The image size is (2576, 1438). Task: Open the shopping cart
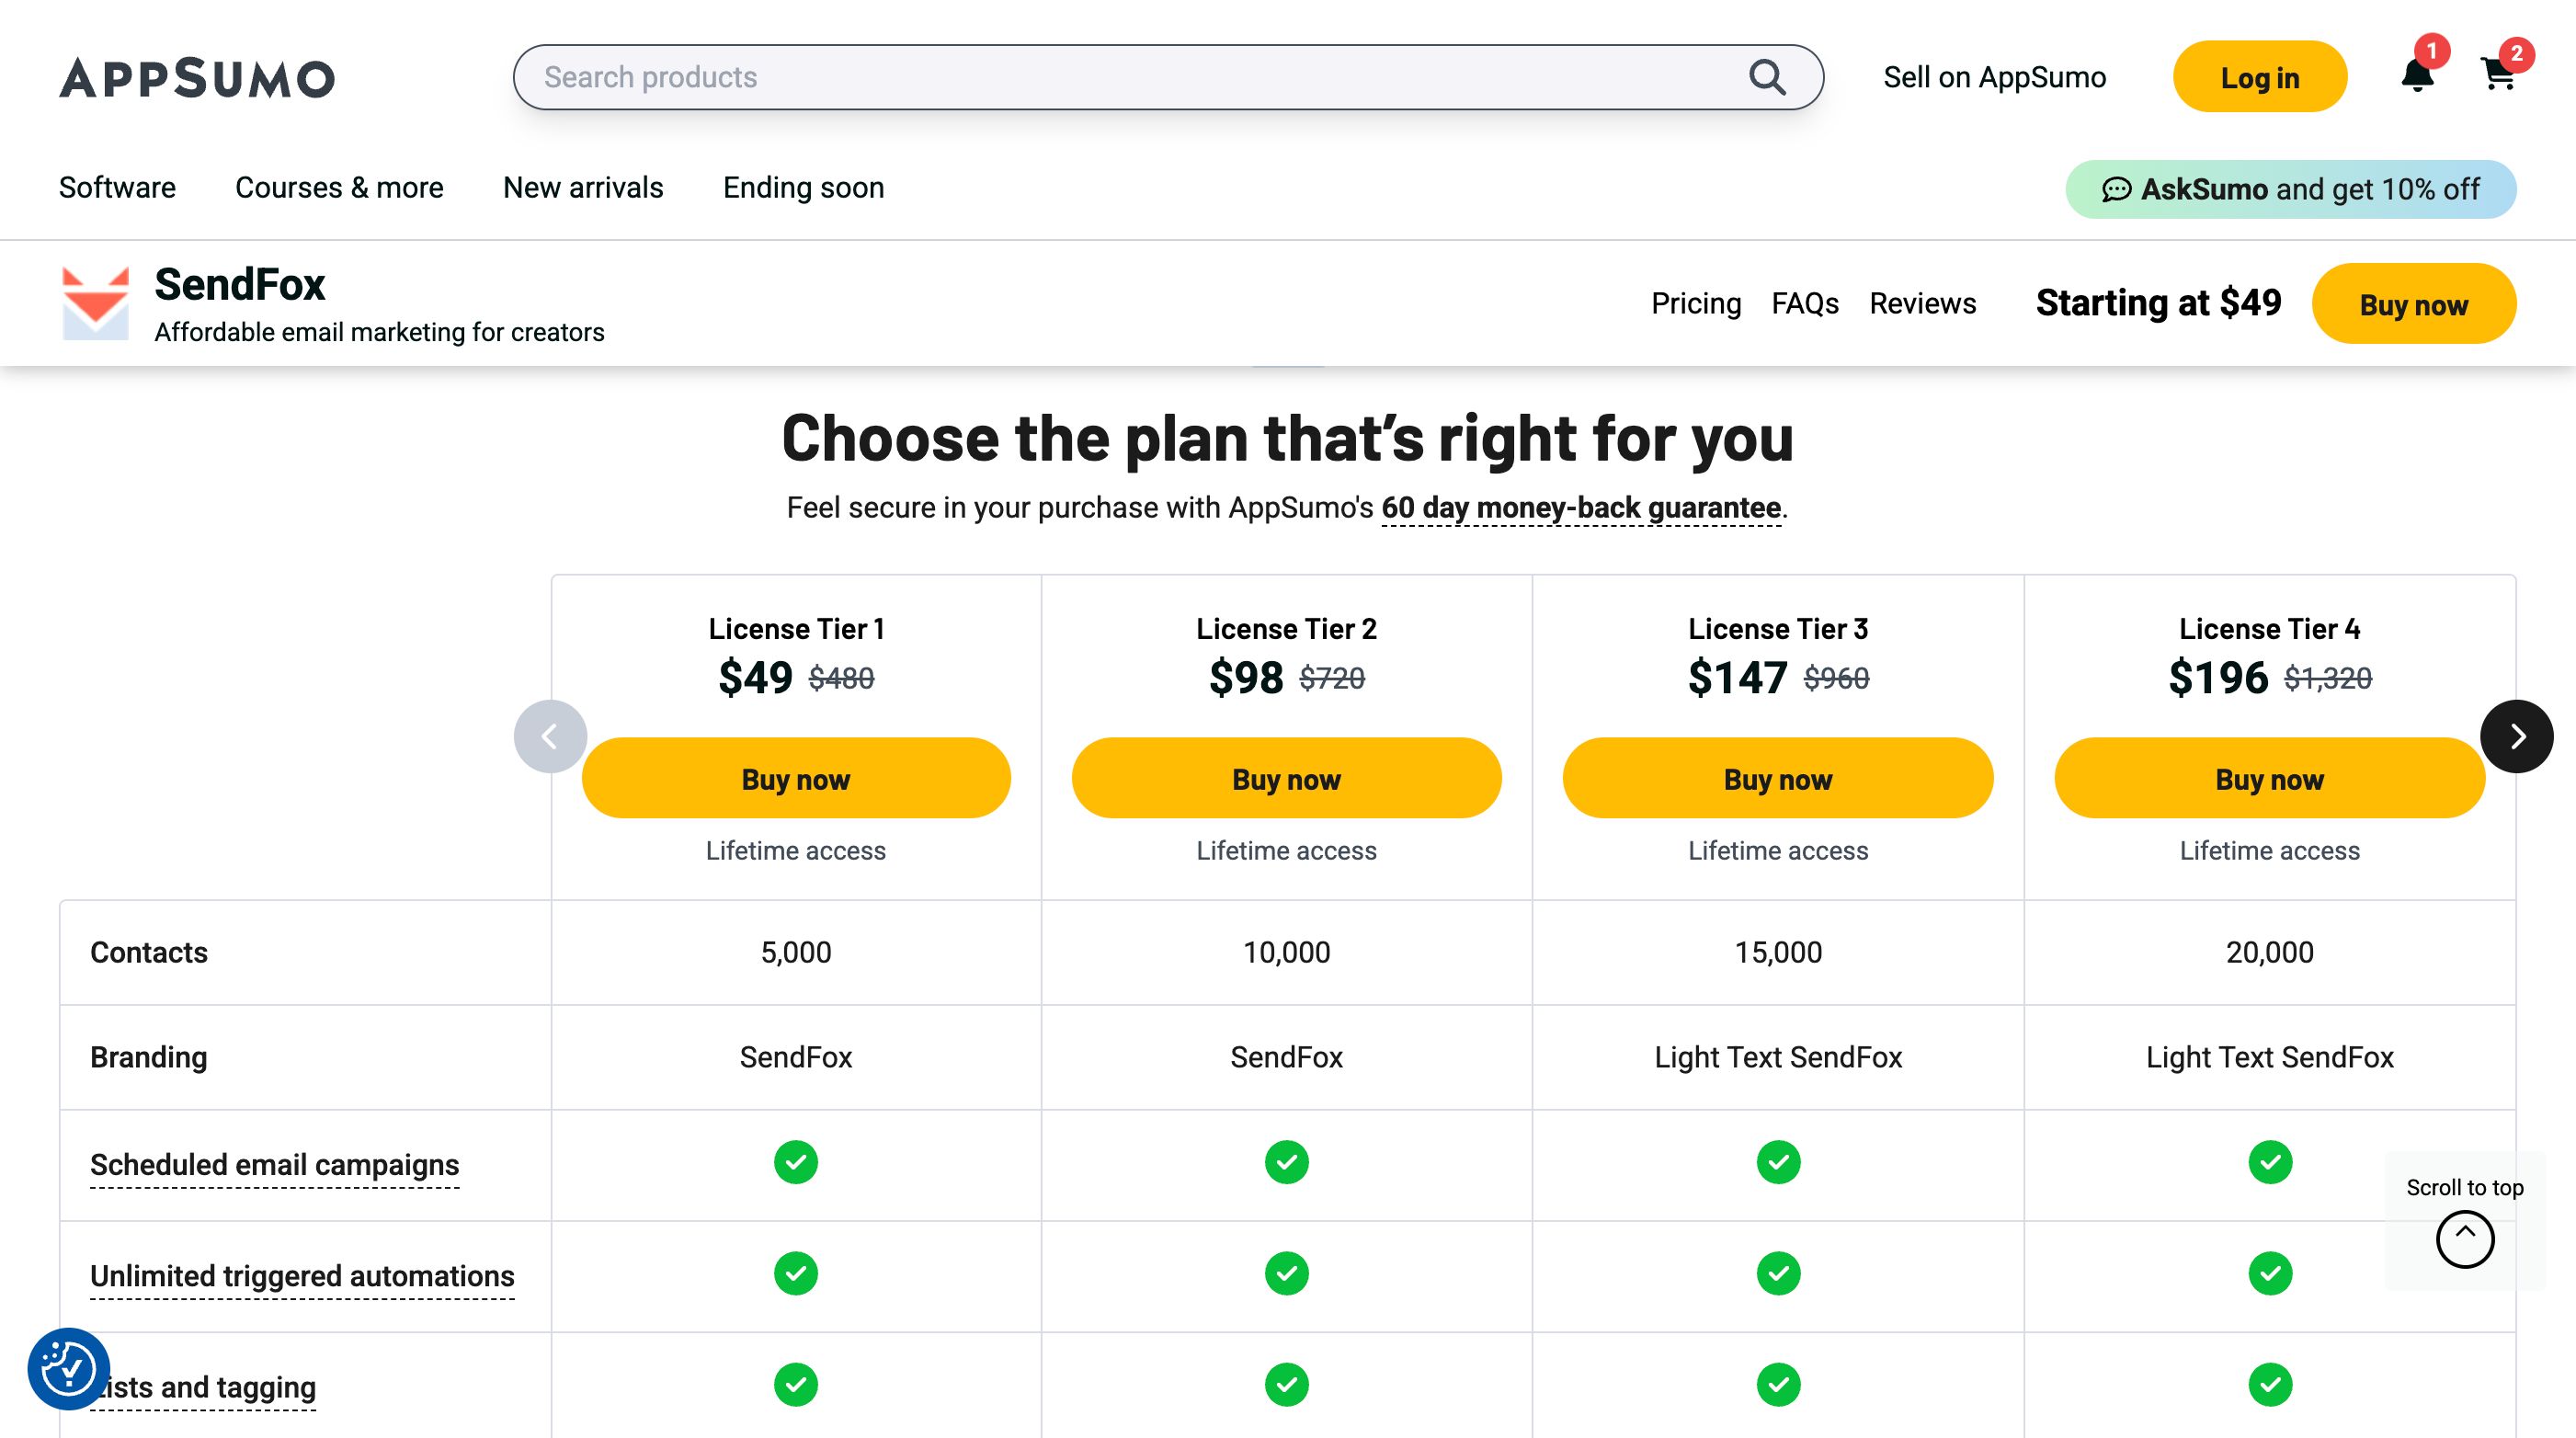[x=2498, y=75]
